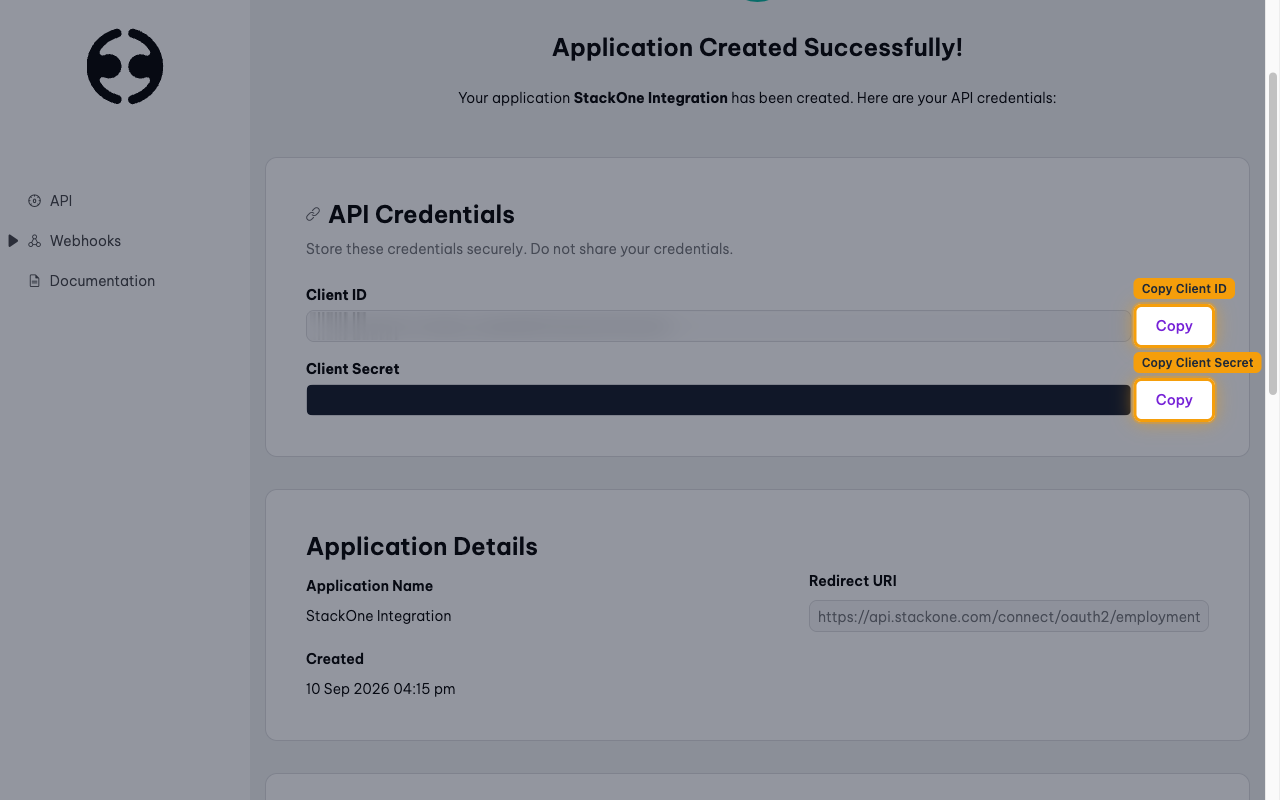Click the bold 'StackOne Integration' in the message
This screenshot has height=800, width=1280.
pos(650,98)
